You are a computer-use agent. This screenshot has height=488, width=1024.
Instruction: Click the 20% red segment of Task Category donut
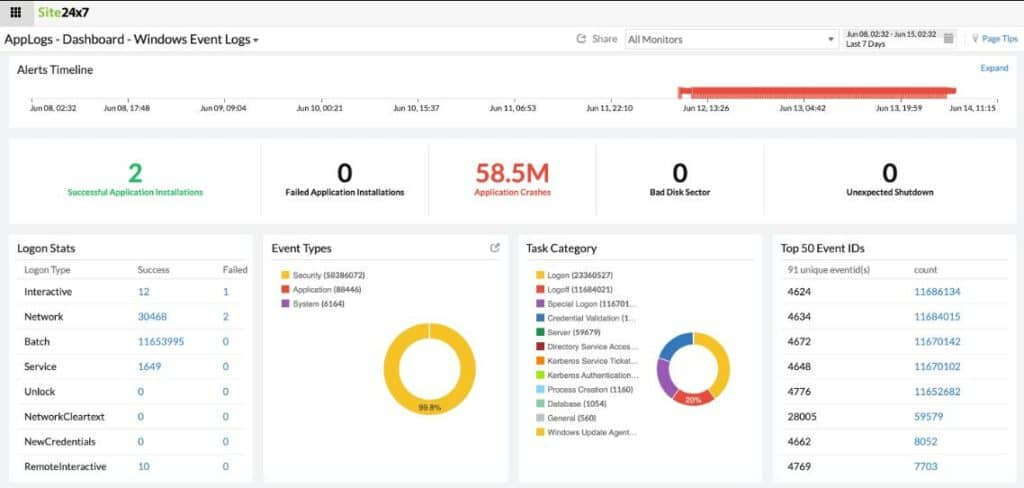pyautogui.click(x=693, y=397)
